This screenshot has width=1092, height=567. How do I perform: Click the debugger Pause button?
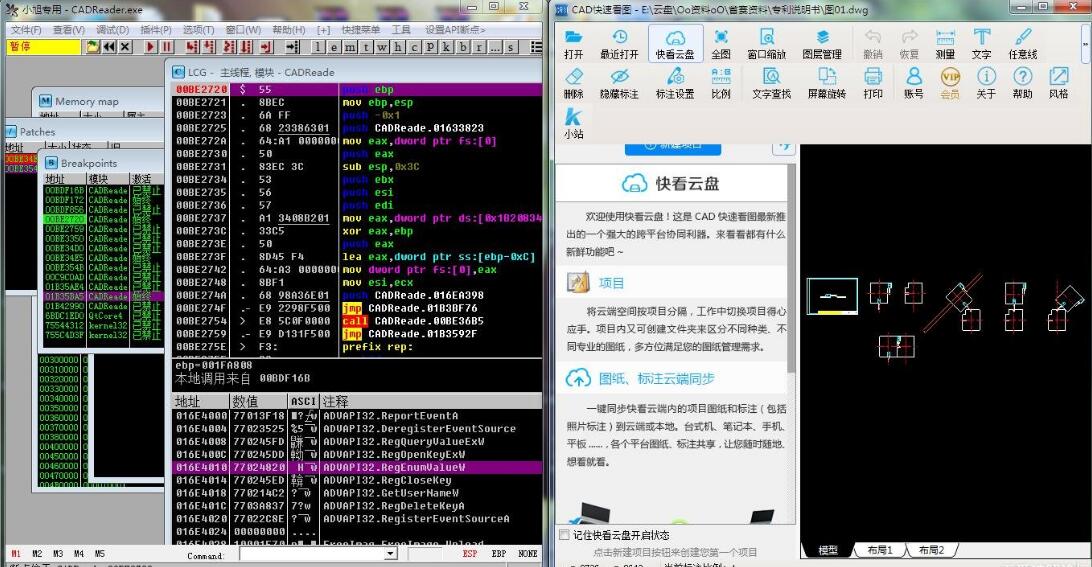coord(166,47)
